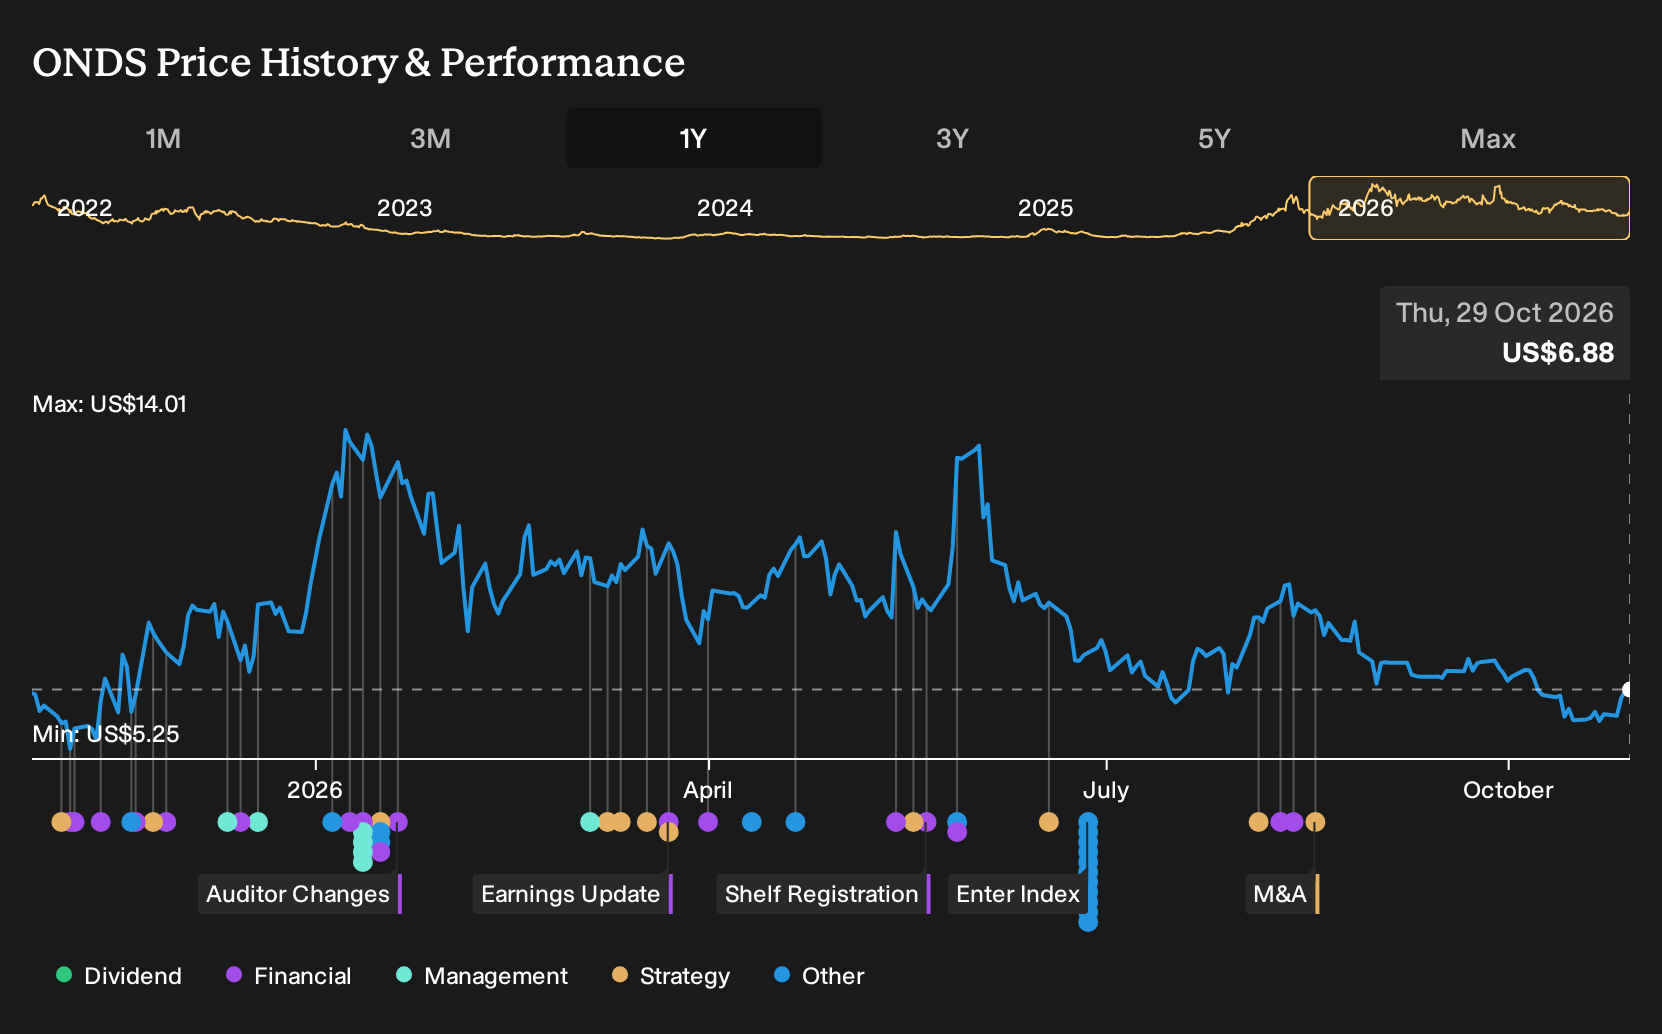Screen dimensions: 1662x1034
Task: Open the 3Y price range
Action: point(952,138)
